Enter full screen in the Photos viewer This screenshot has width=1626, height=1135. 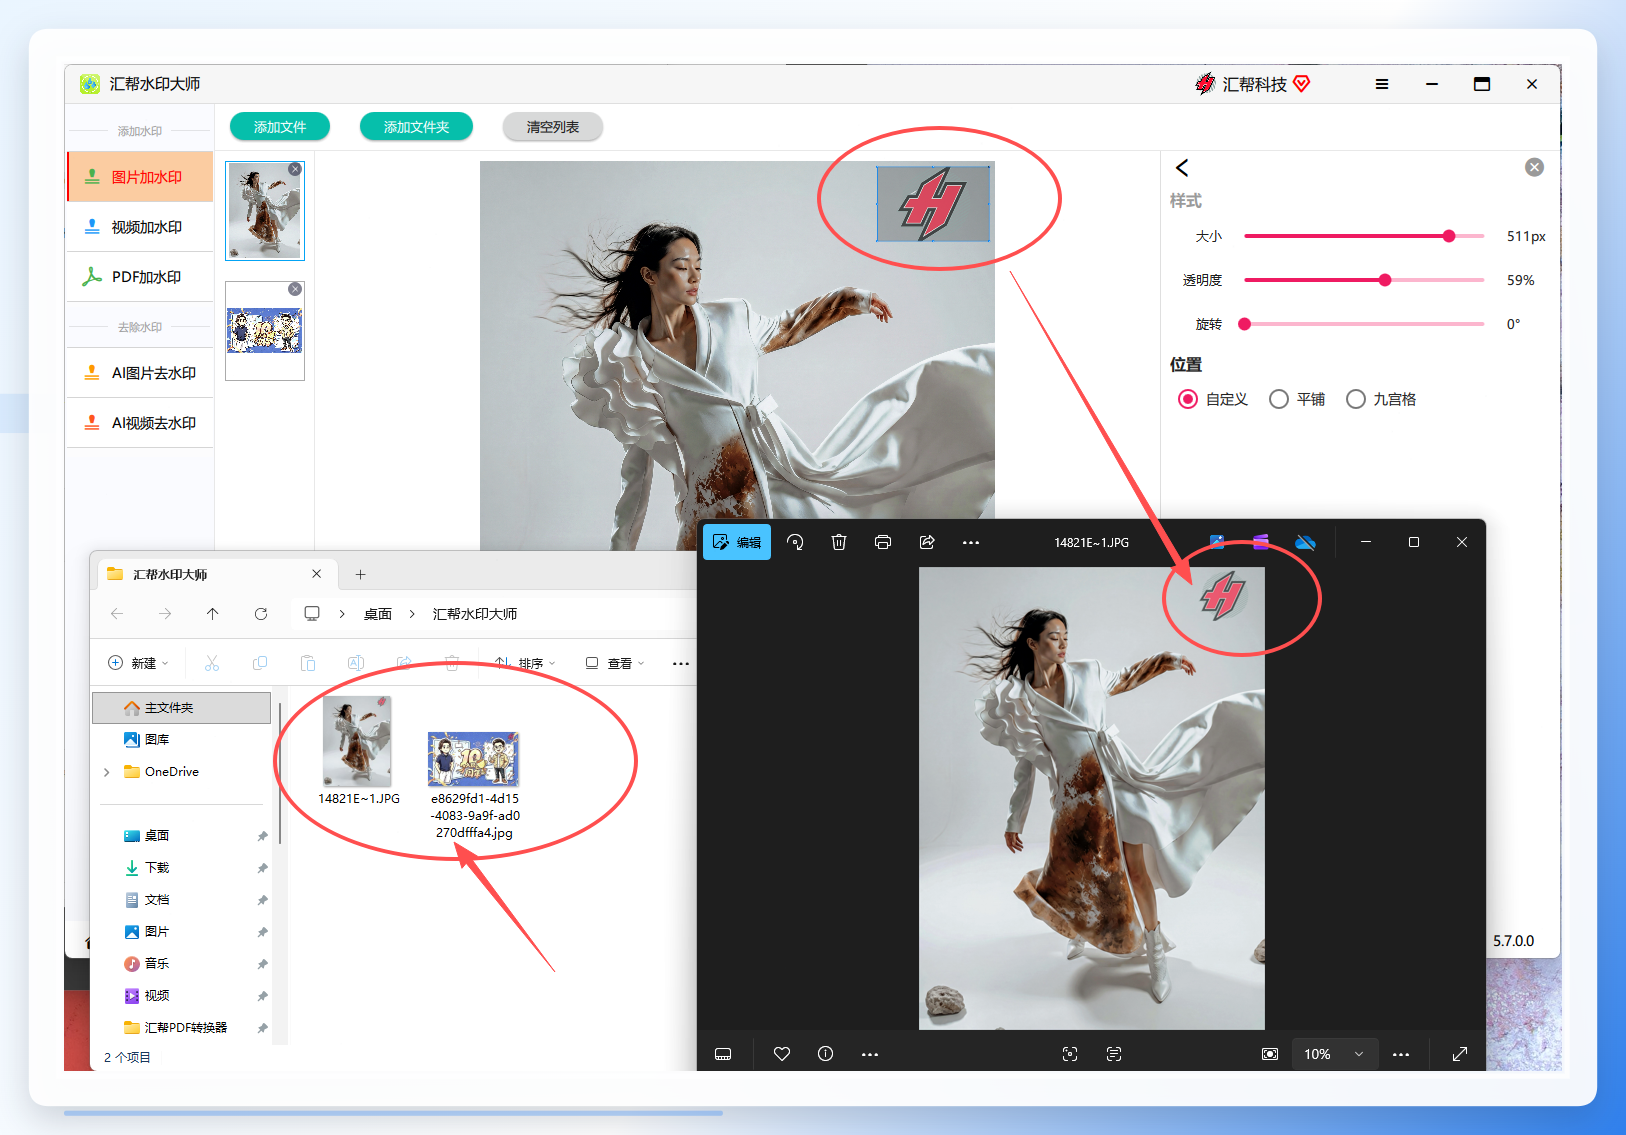click(1460, 1054)
